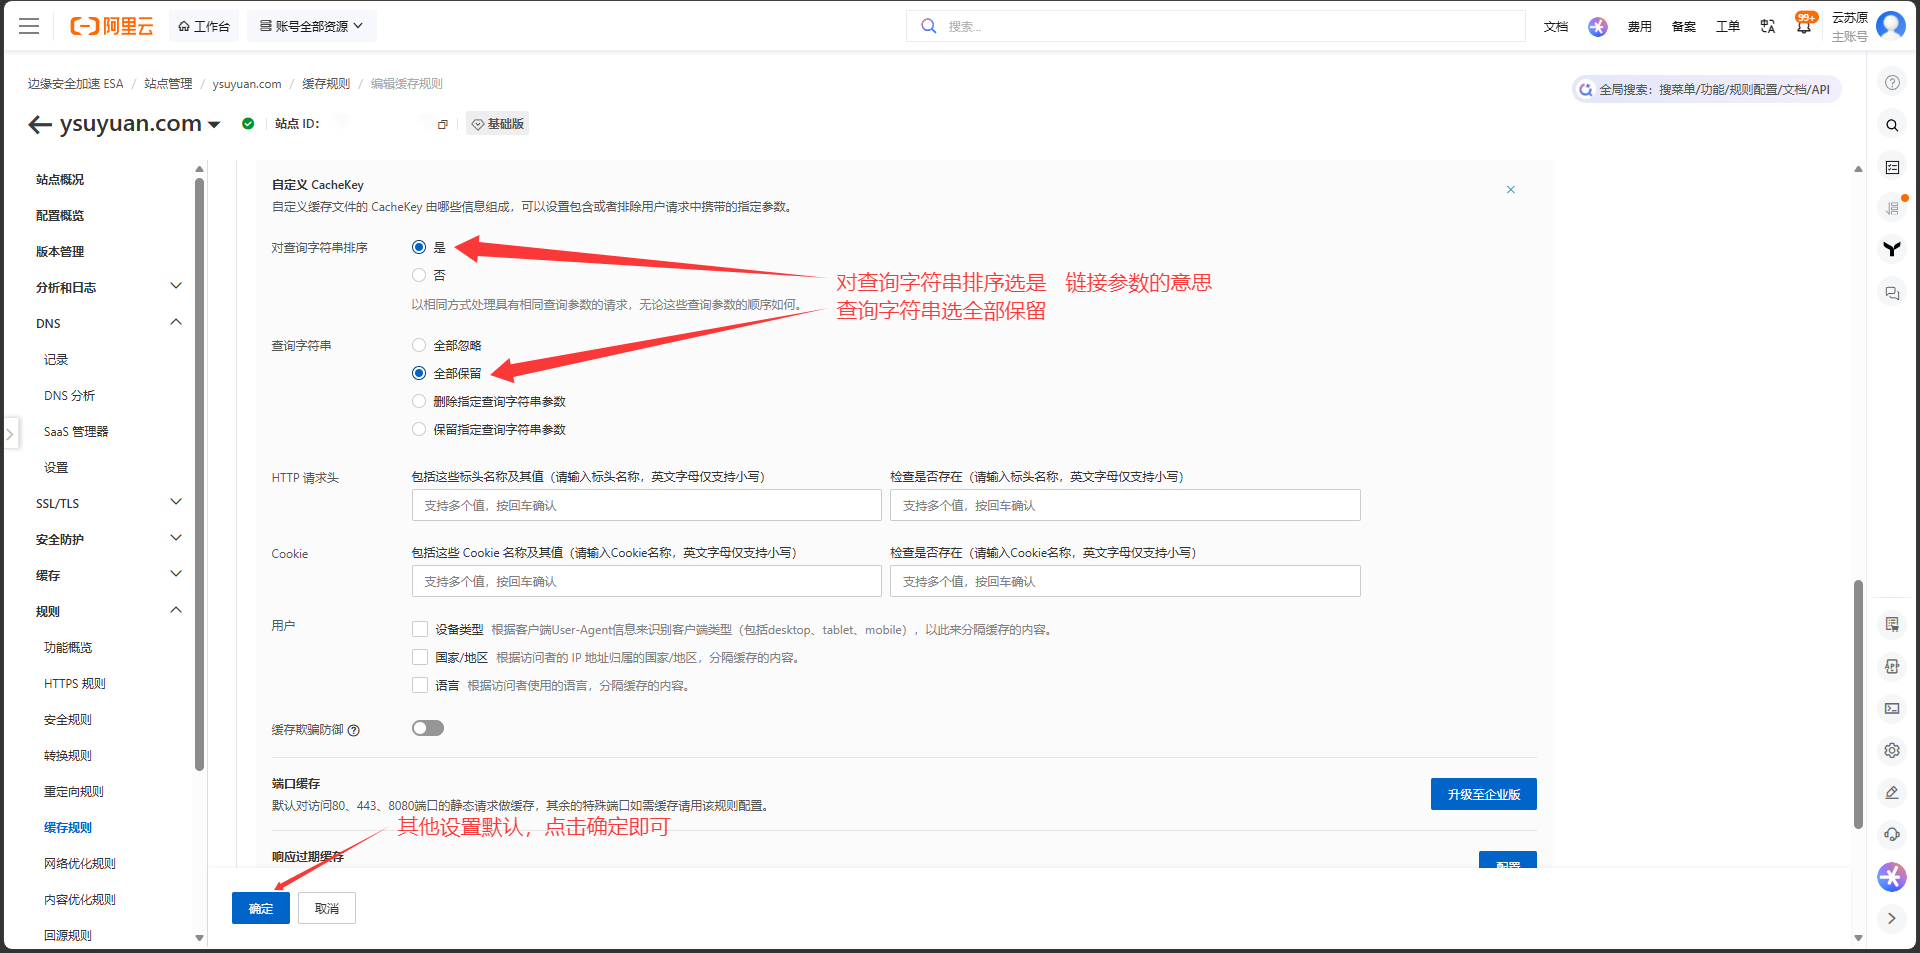1920x953 pixels.
Task: Focus Cookie 检查是否存在 input field
Action: 1125,581
